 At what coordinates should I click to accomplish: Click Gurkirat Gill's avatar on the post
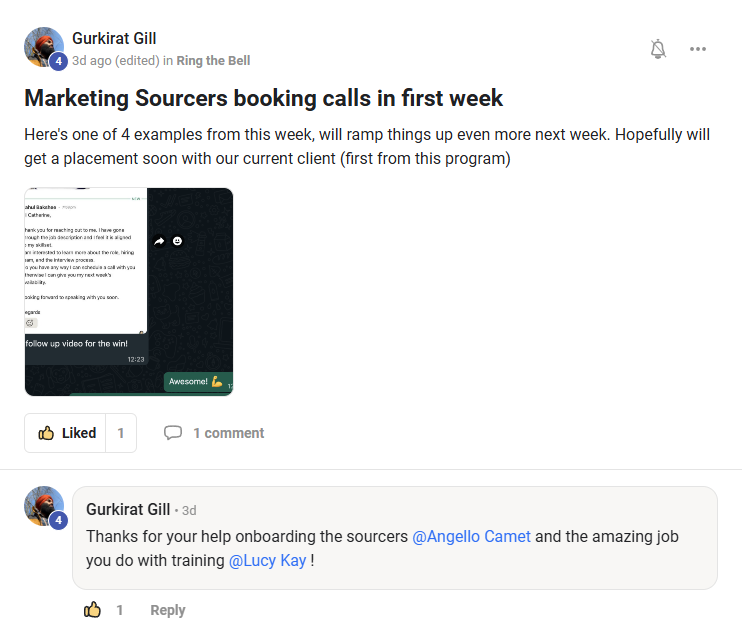(x=44, y=46)
